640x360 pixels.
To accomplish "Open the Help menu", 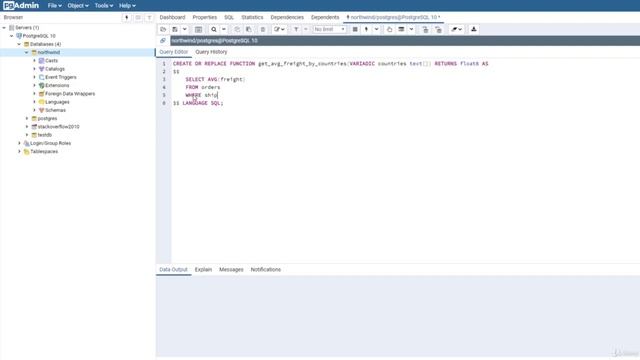I will [127, 6].
